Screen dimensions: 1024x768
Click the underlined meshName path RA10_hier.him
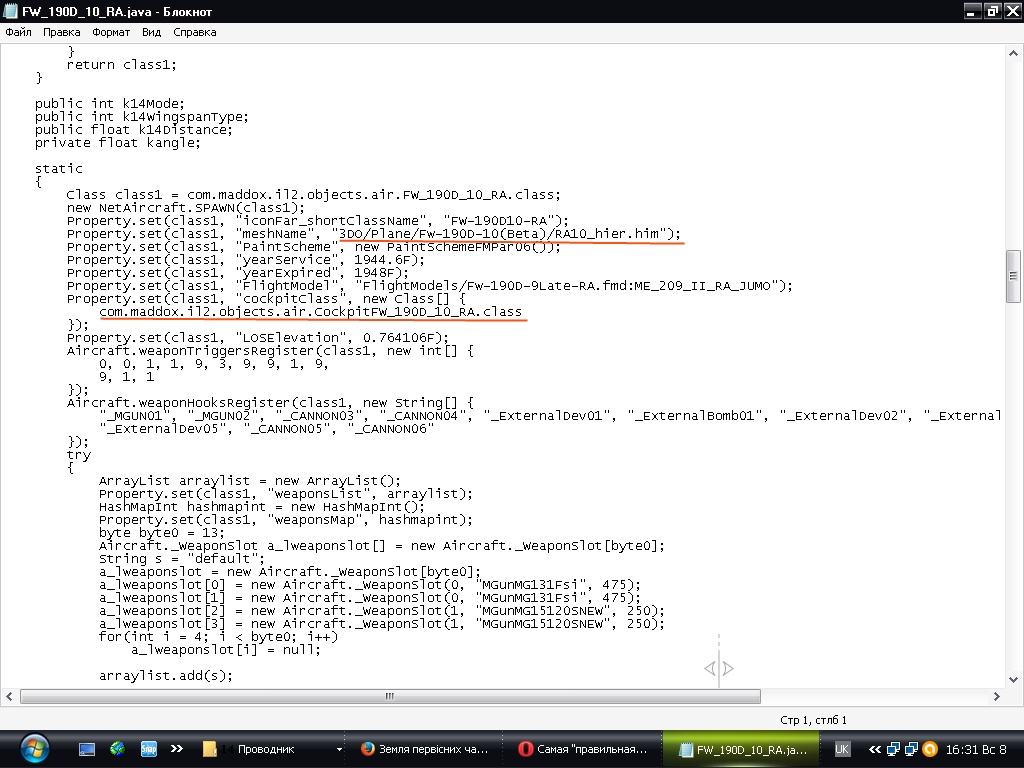[x=510, y=234]
